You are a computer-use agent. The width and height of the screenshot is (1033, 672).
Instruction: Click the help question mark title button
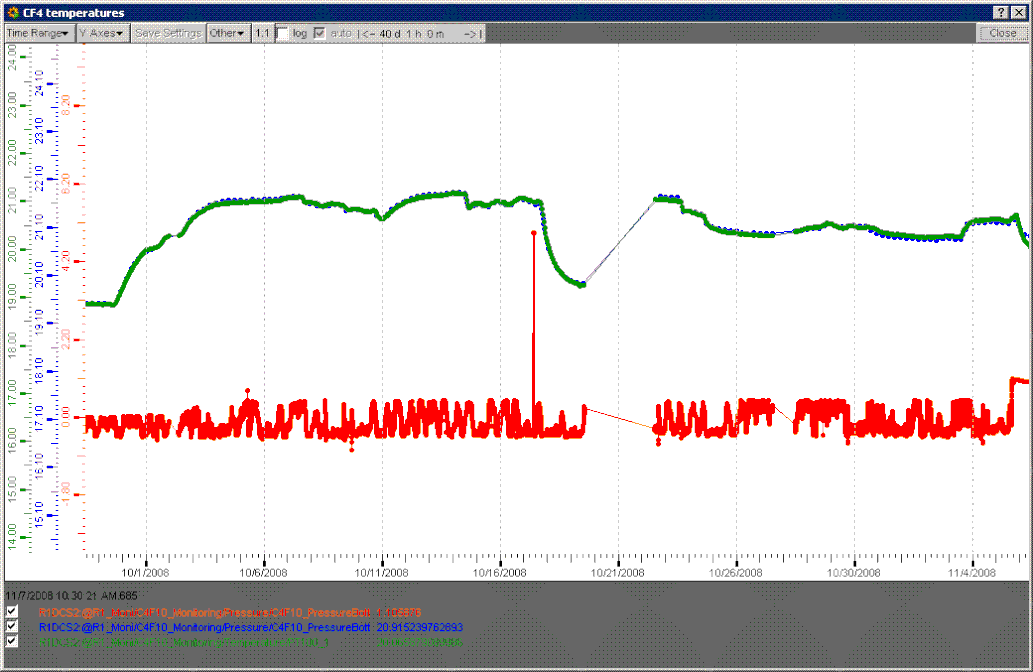pyautogui.click(x=1000, y=13)
